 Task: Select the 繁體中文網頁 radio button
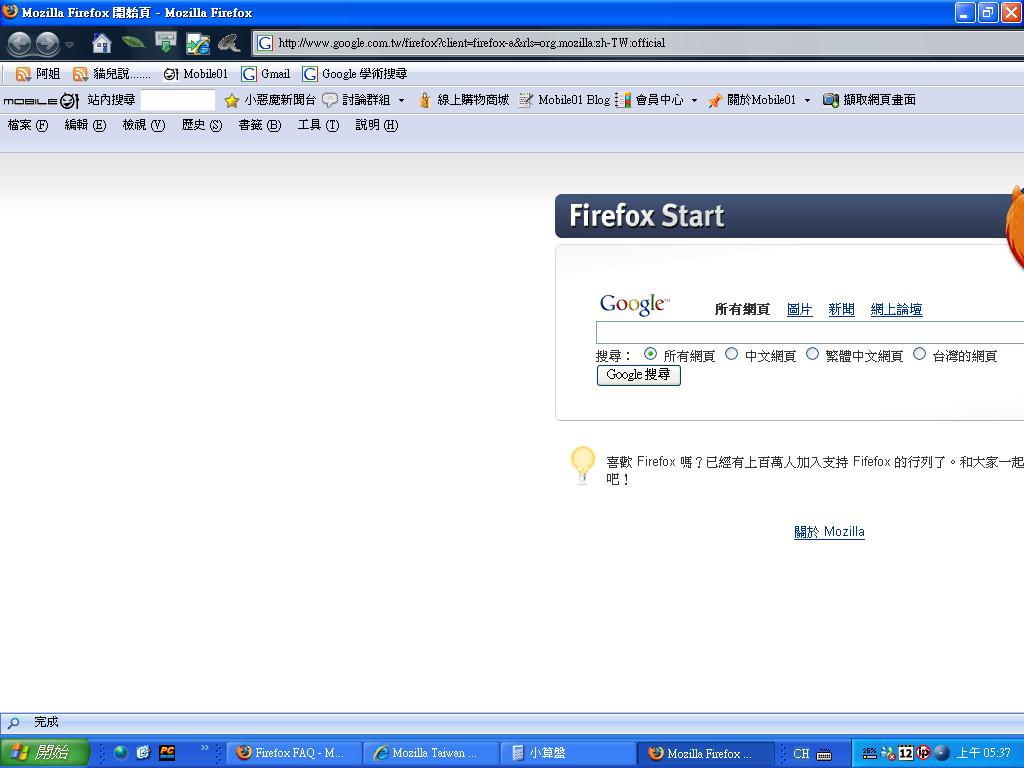pyautogui.click(x=812, y=354)
